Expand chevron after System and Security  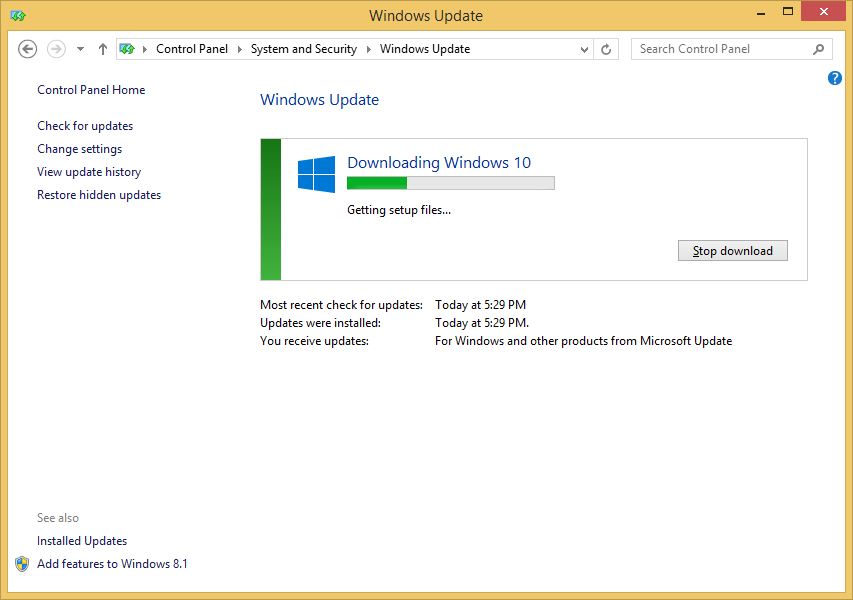tap(368, 49)
